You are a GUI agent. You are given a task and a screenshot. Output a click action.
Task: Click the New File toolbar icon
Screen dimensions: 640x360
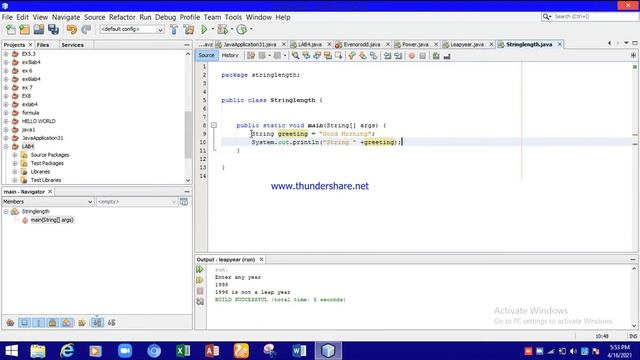coord(11,29)
